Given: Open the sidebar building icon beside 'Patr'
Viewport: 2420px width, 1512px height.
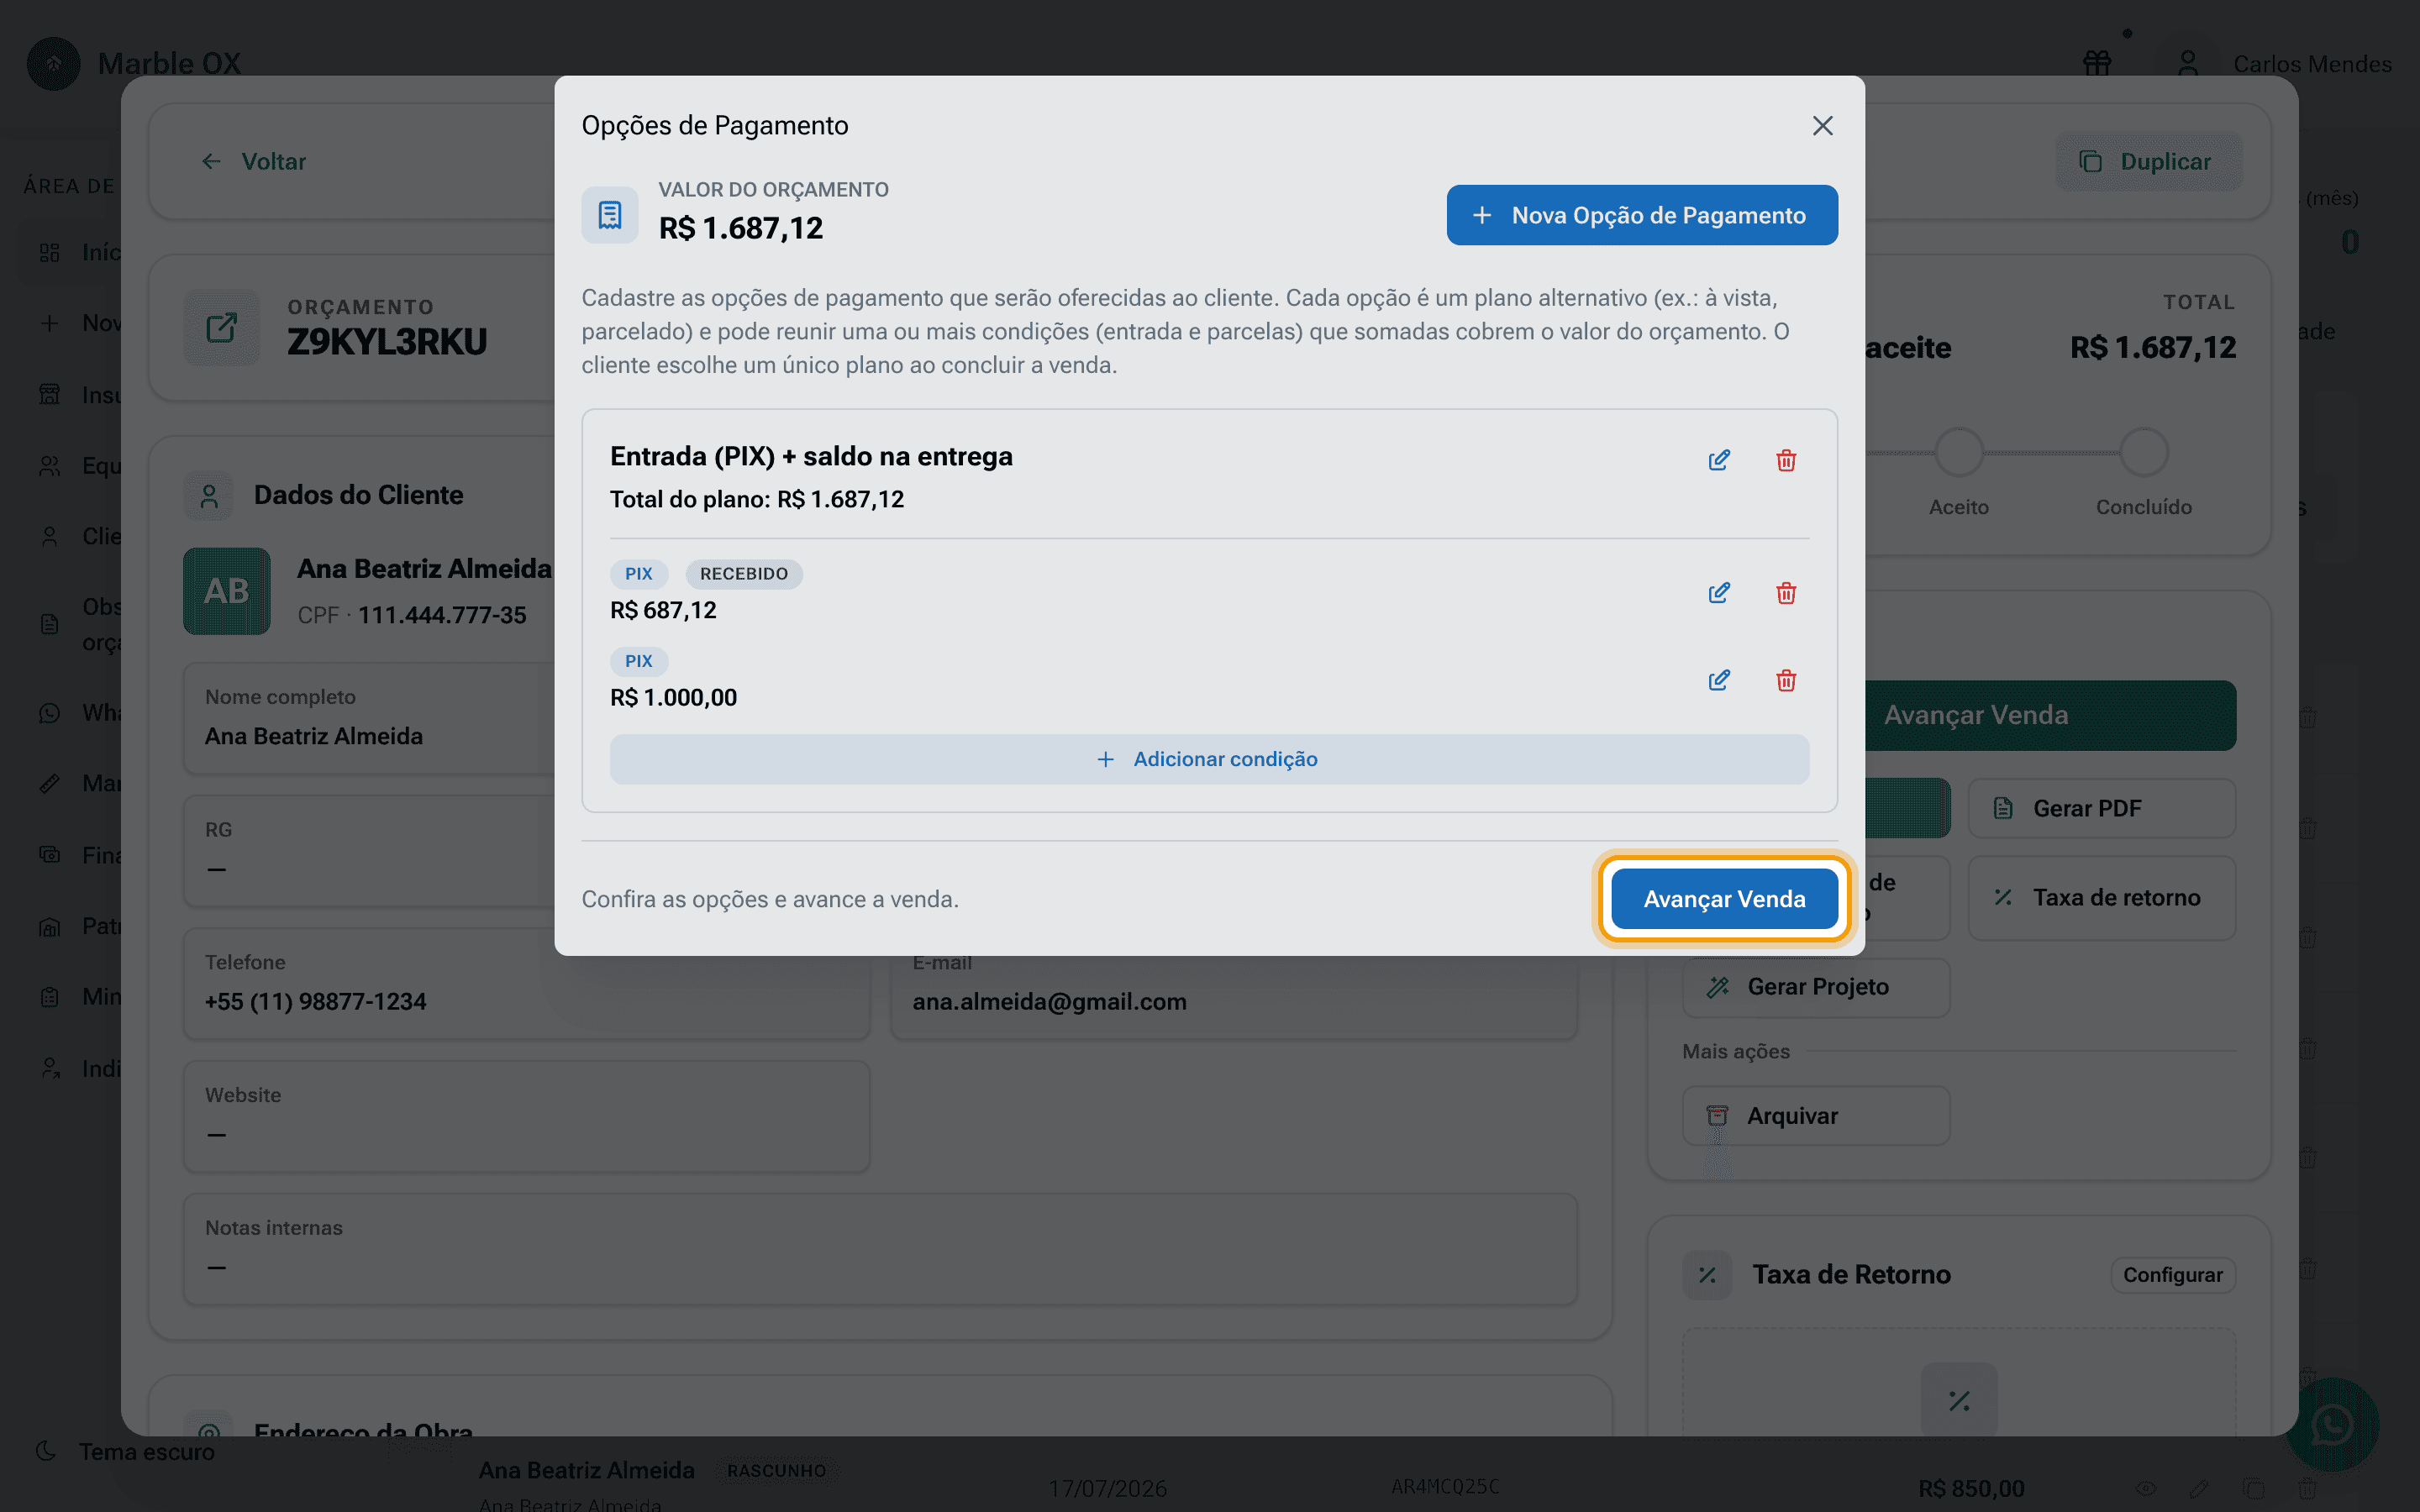Looking at the screenshot, I should click(x=50, y=926).
